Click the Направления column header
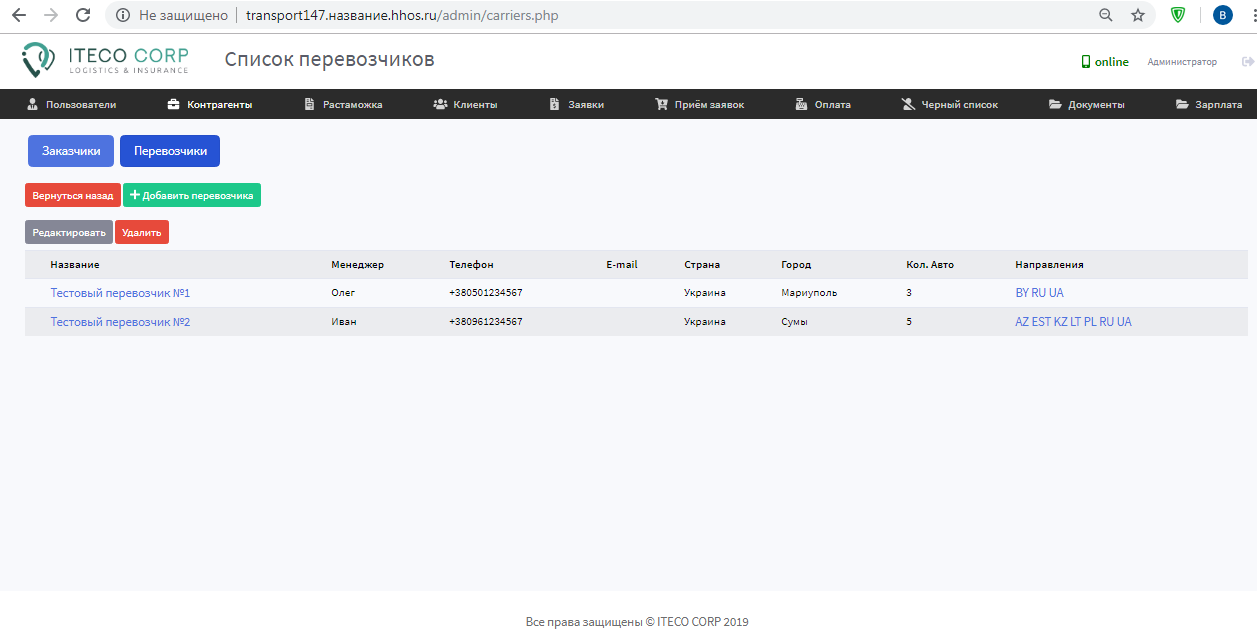 1049,265
